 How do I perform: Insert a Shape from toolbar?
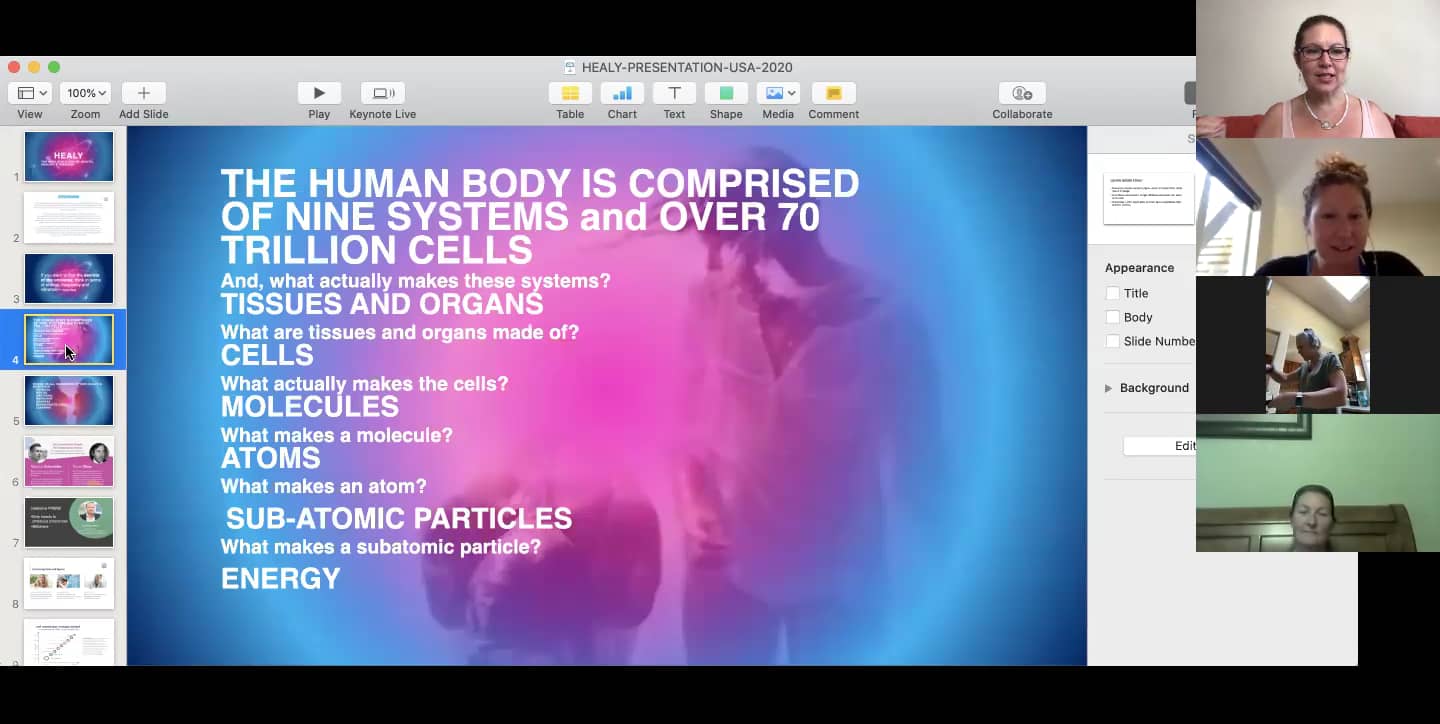726,93
